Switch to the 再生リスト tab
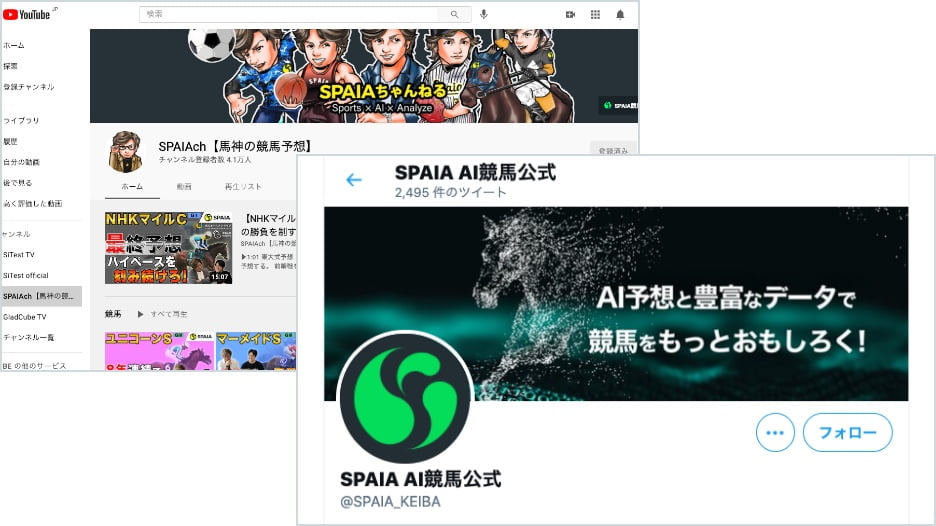 point(243,187)
